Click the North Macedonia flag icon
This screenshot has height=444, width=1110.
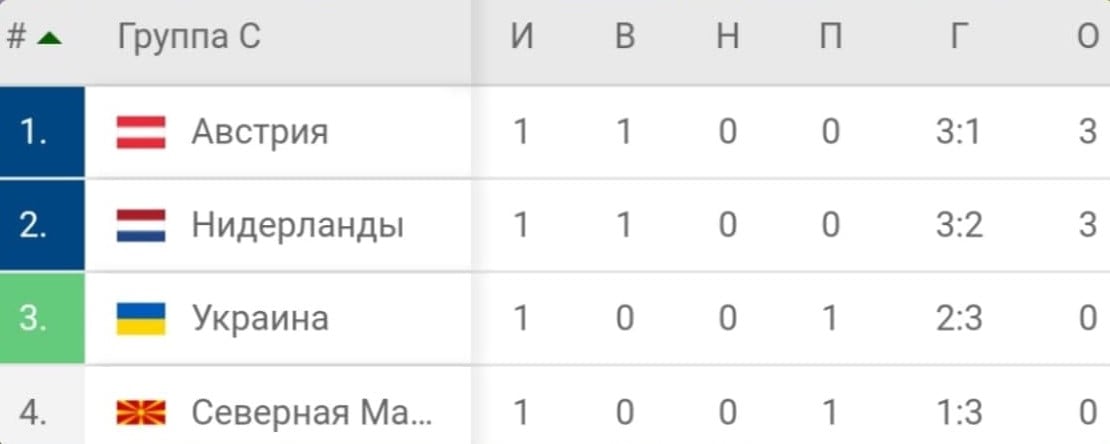click(x=141, y=413)
